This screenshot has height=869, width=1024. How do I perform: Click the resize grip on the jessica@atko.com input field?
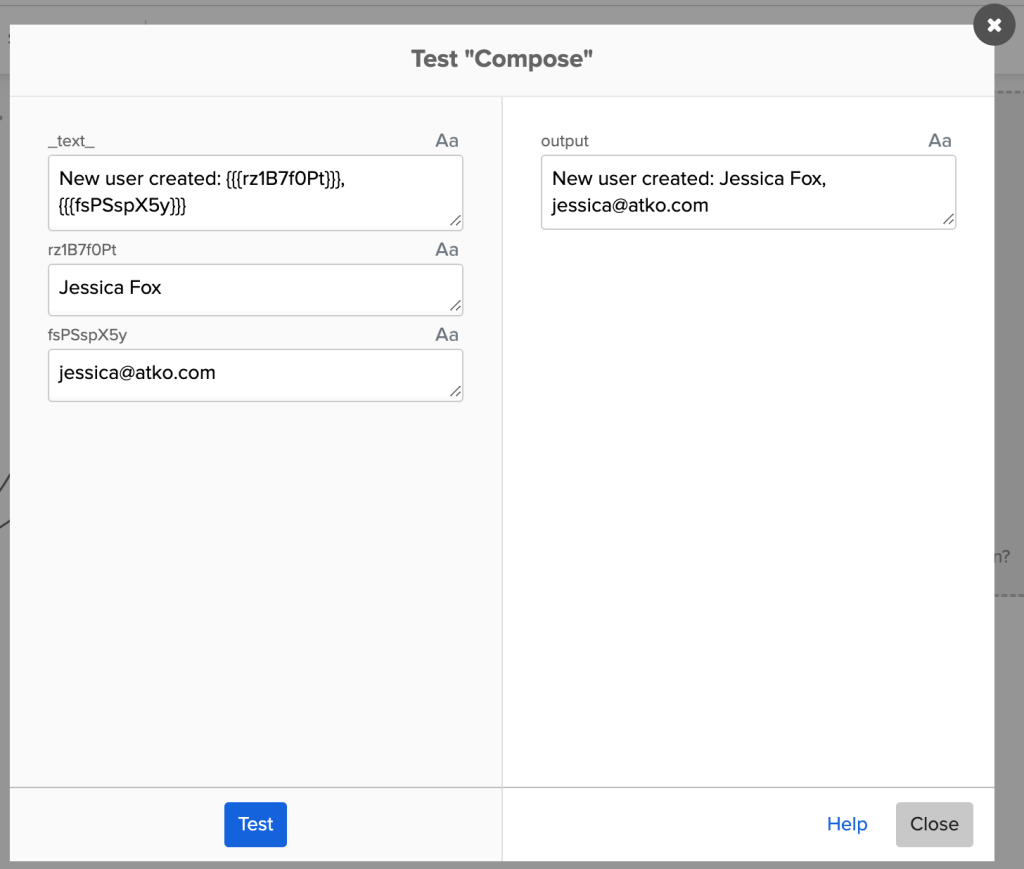[x=455, y=392]
